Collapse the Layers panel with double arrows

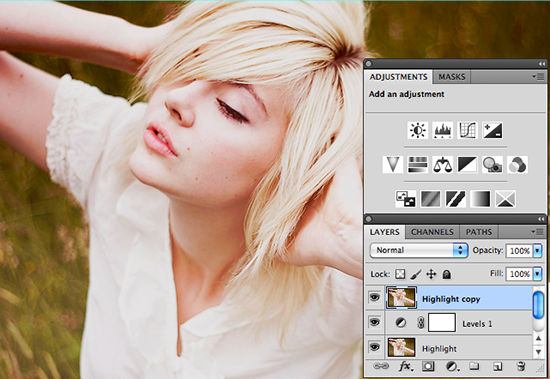click(542, 219)
